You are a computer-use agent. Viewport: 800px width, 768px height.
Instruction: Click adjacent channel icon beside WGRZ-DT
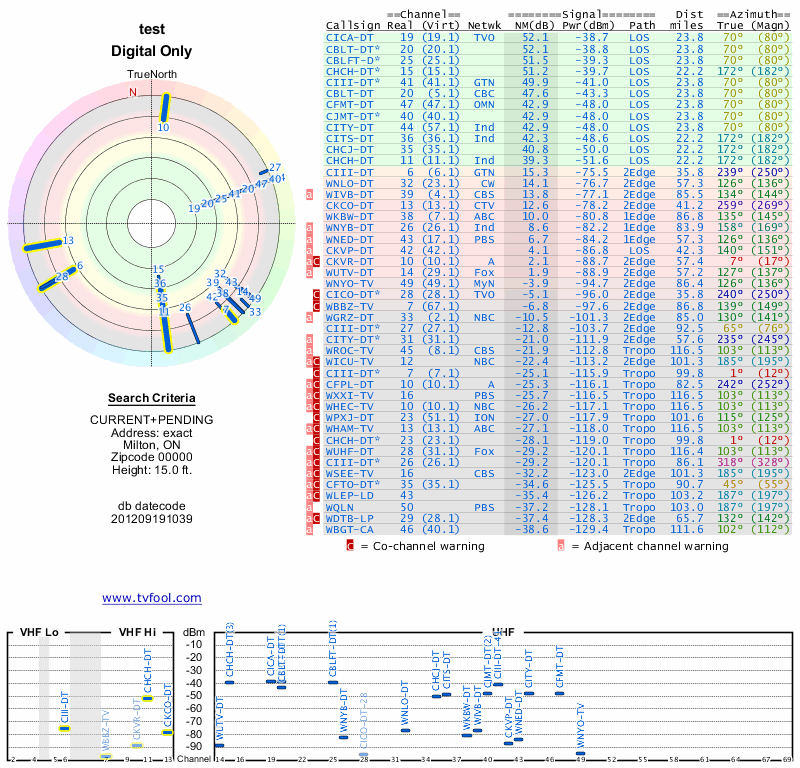[310, 318]
